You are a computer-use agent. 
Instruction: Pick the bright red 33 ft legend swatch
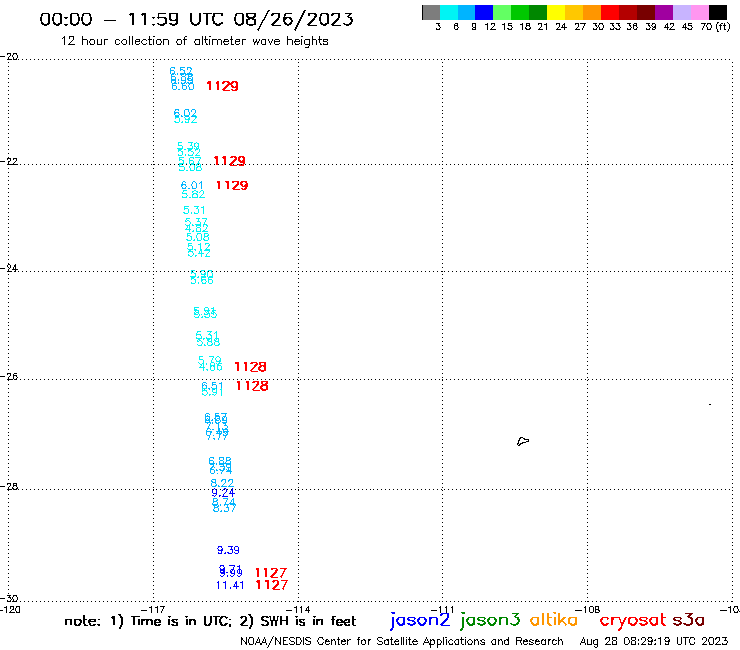click(610, 12)
